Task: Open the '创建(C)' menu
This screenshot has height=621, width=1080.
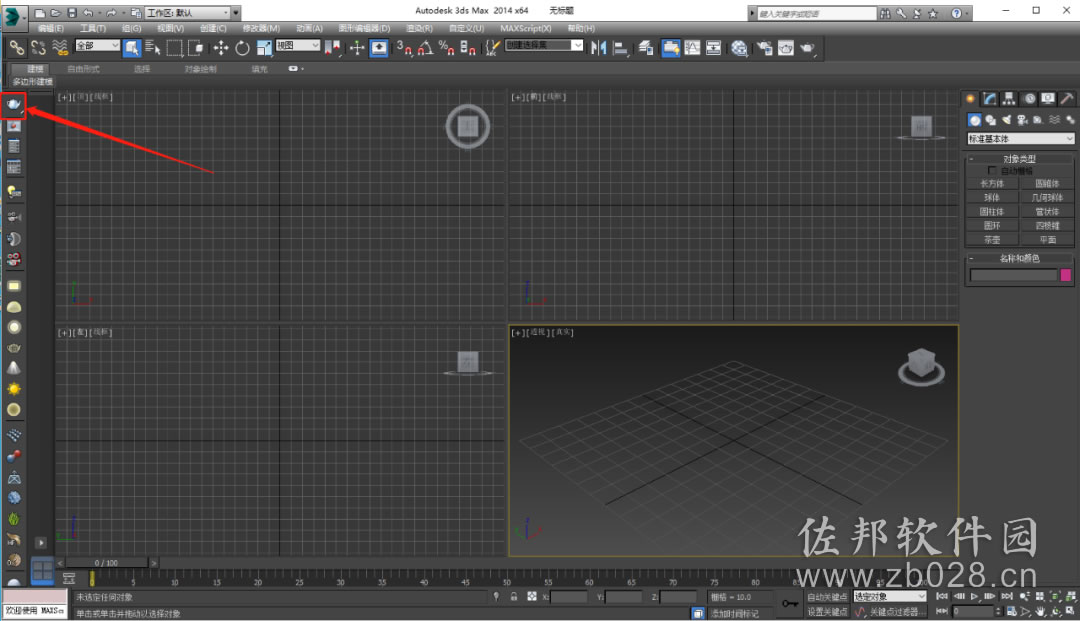Action: pyautogui.click(x=213, y=28)
